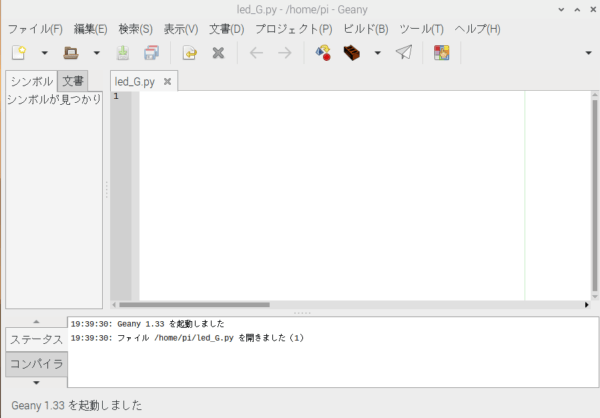Close current file with X toolbar icon

tap(218, 53)
